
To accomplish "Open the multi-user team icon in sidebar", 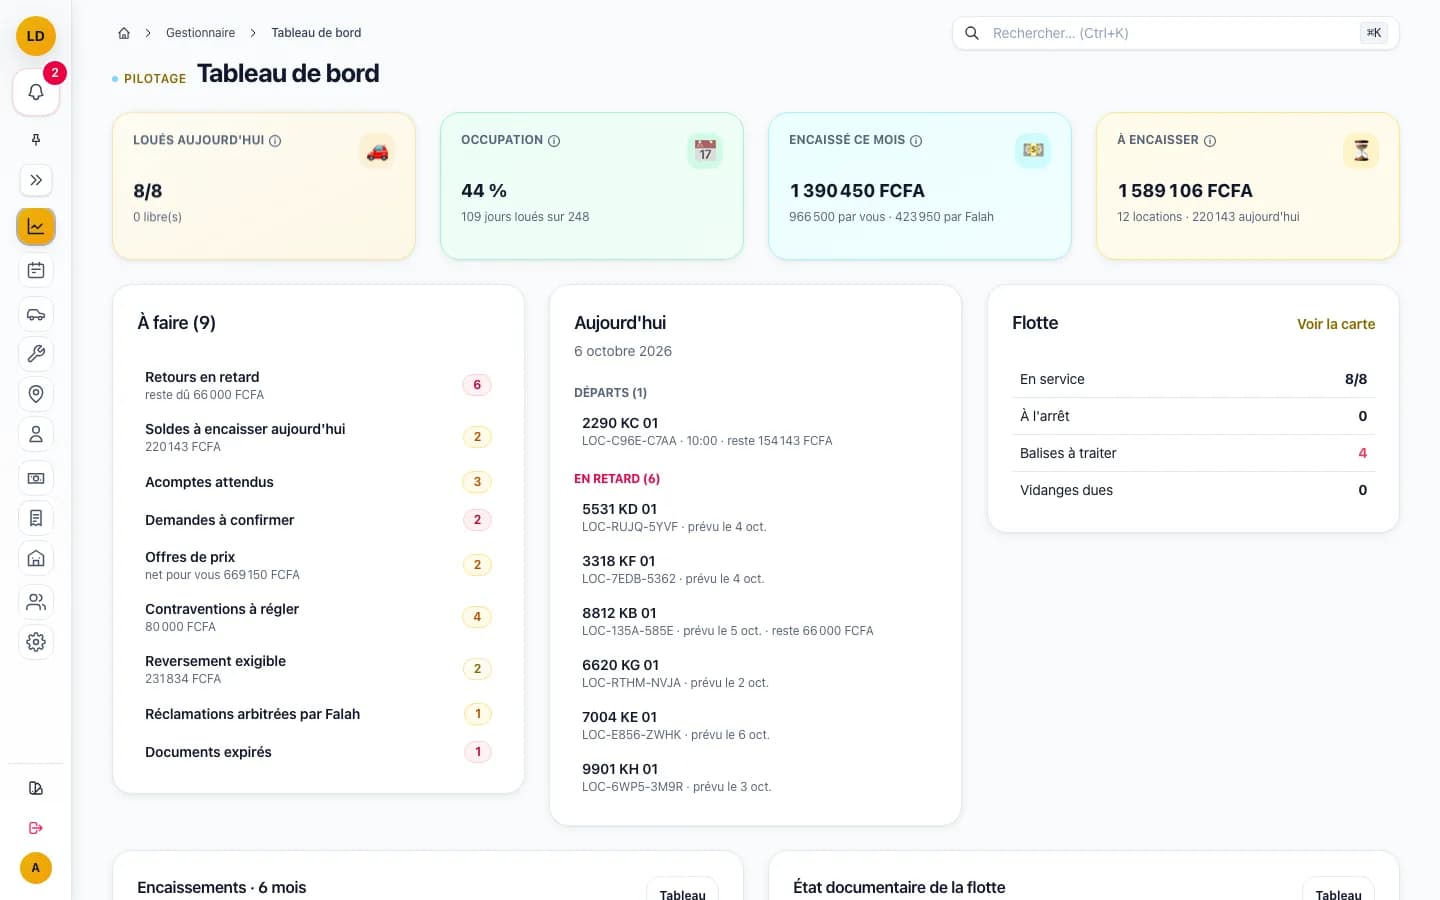I will point(36,602).
